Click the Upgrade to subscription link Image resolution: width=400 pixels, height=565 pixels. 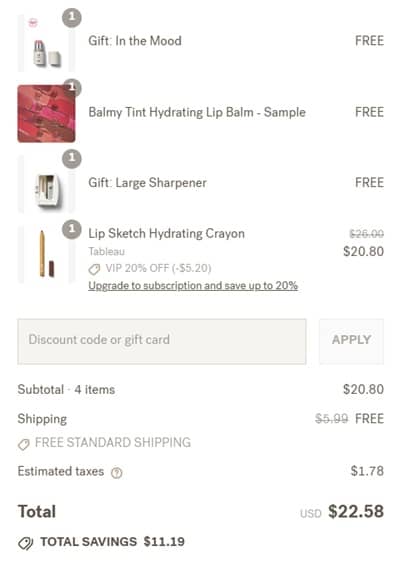point(193,286)
